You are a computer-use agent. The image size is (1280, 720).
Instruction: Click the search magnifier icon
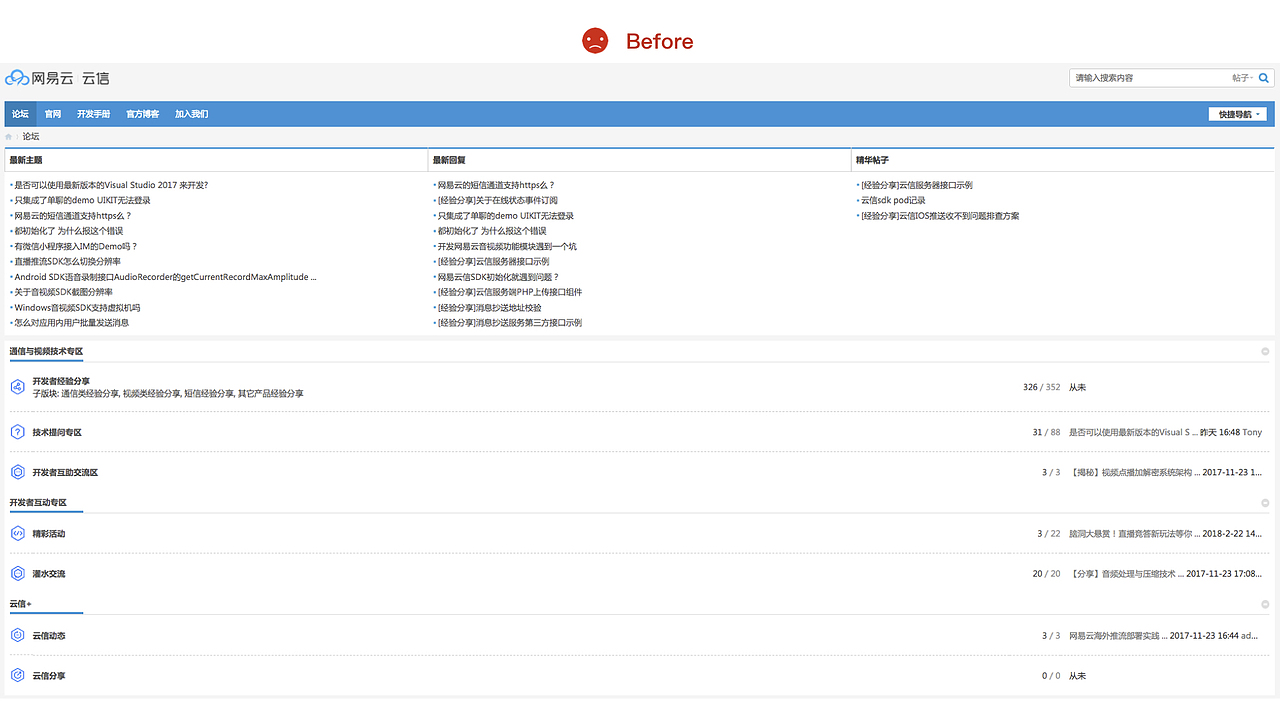(1264, 78)
